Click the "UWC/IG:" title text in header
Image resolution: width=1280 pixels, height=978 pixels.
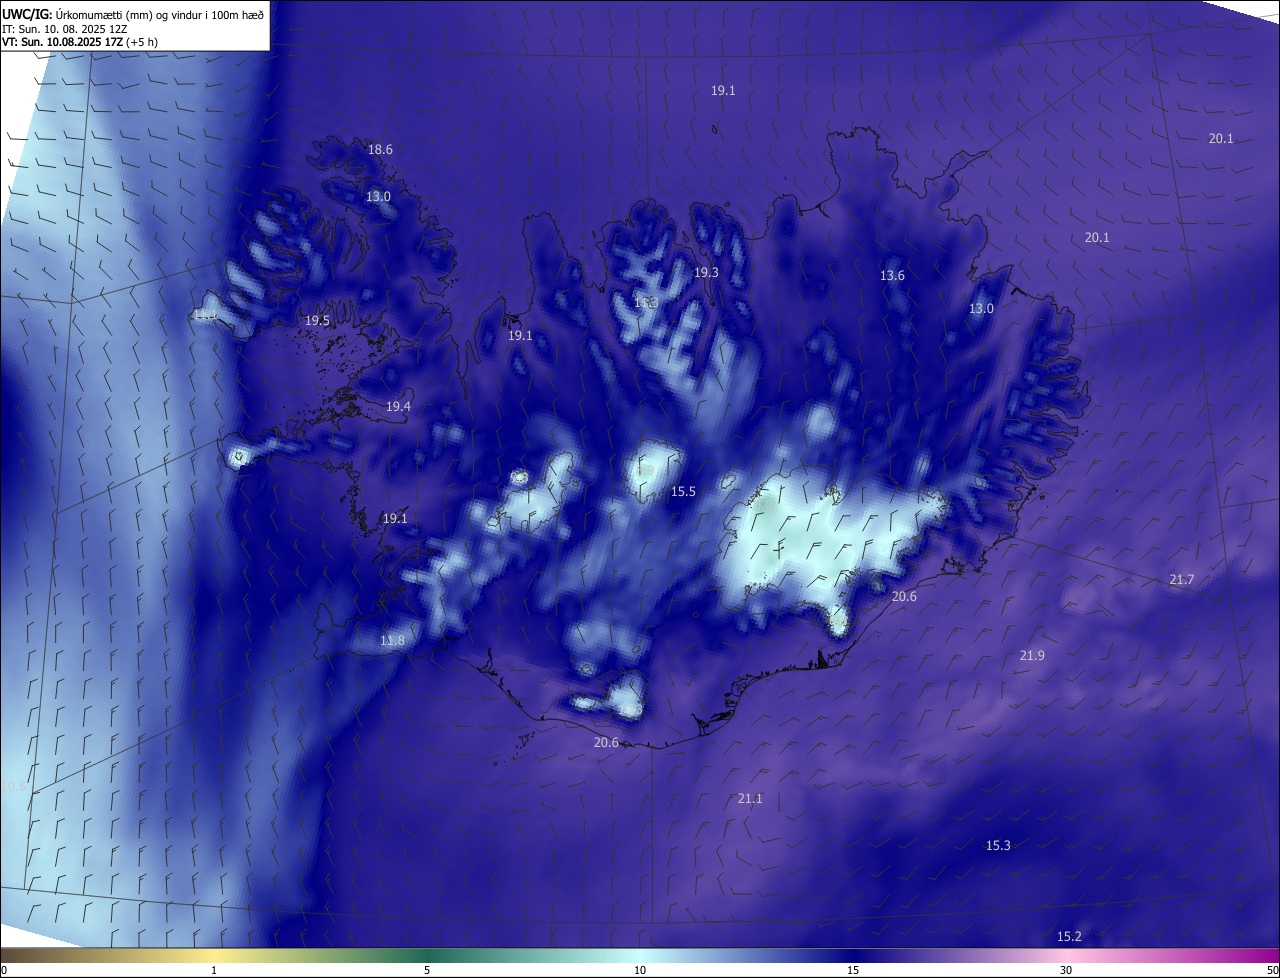click(27, 14)
